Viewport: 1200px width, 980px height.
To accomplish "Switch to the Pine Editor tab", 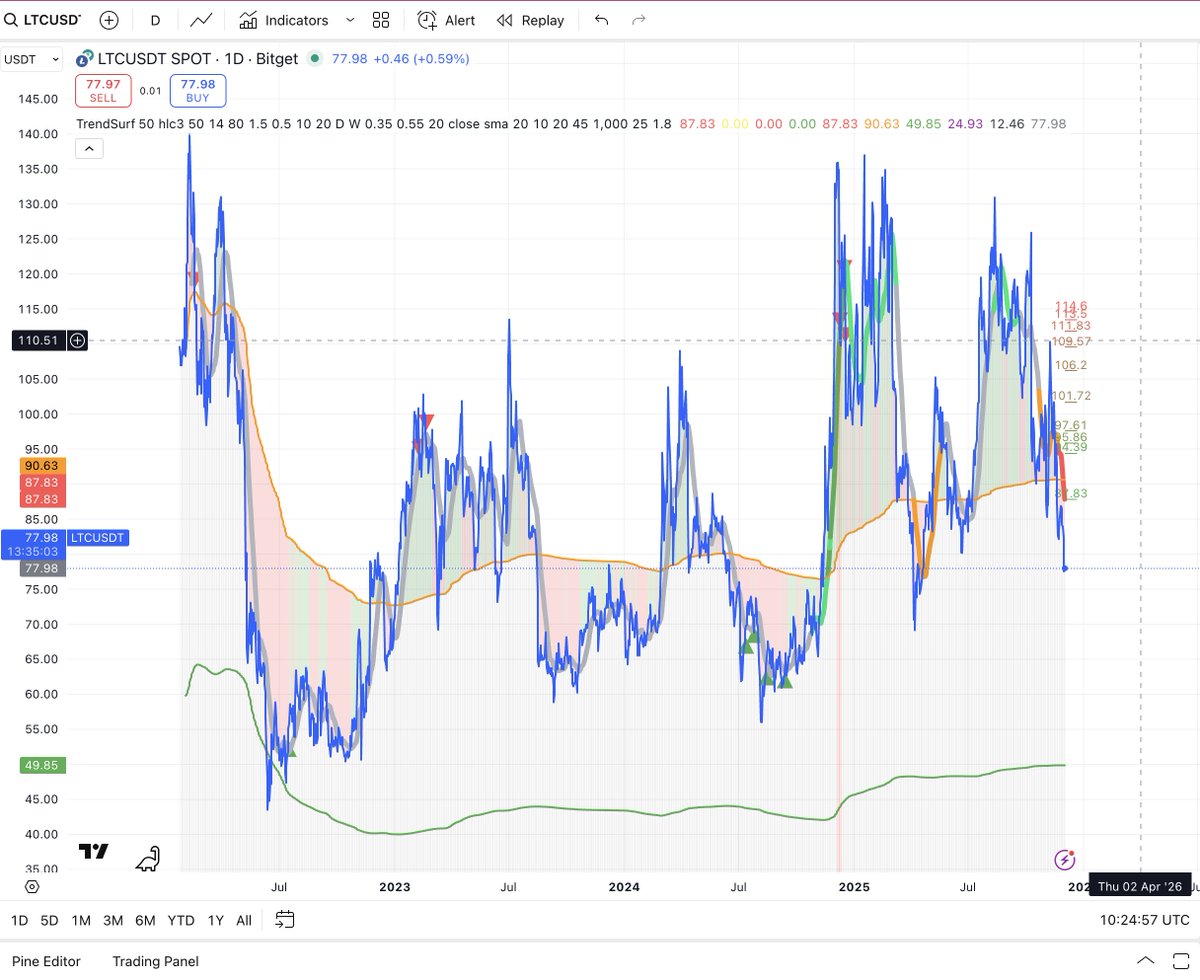I will coord(48,960).
